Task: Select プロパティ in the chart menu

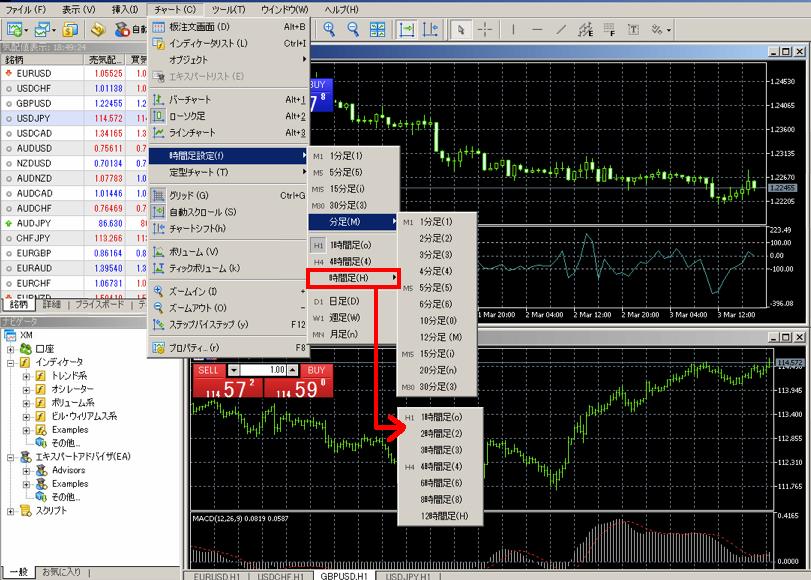Action: tap(230, 348)
